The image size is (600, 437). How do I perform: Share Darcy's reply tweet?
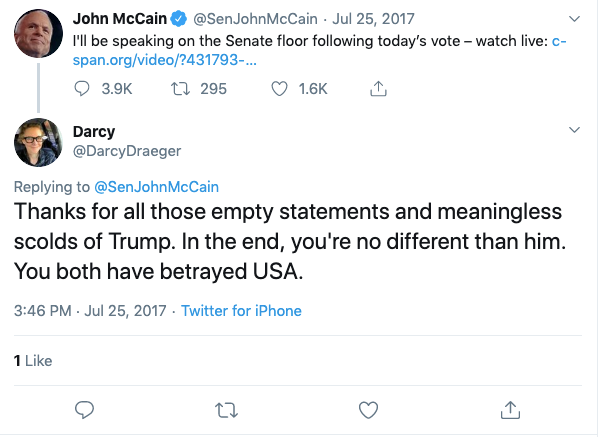click(510, 408)
